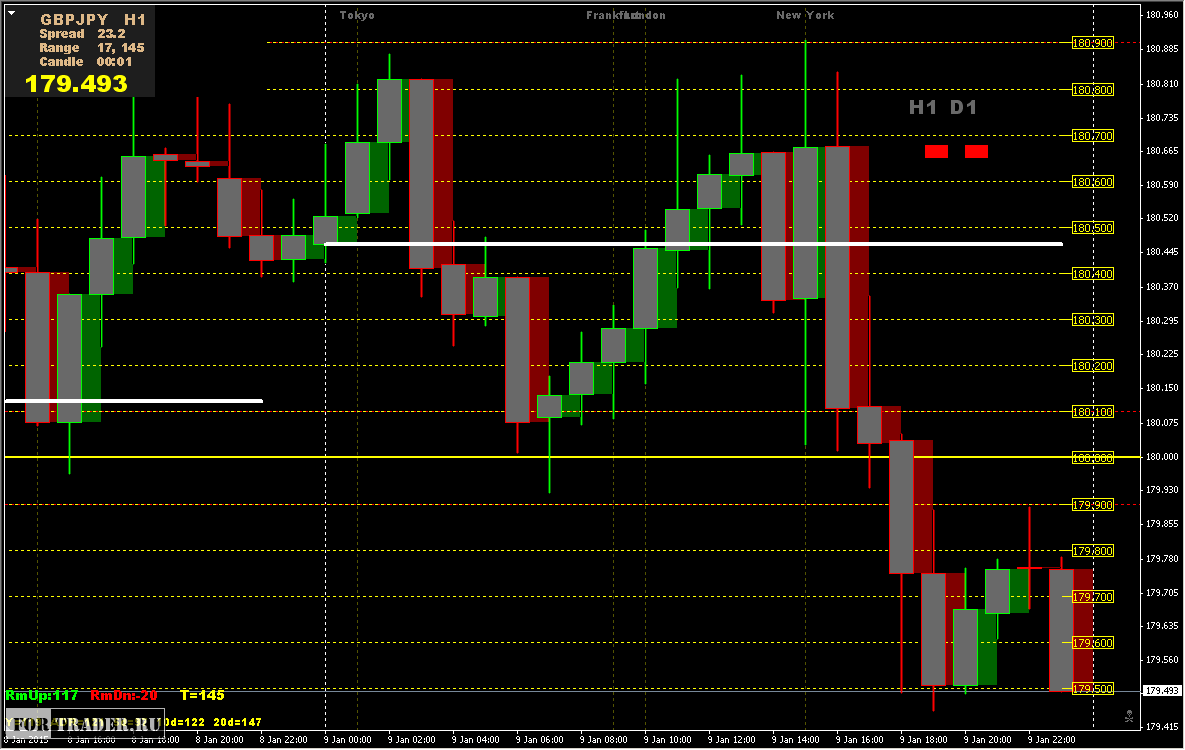Select the 180.500 round-level price tag

(x=1093, y=228)
